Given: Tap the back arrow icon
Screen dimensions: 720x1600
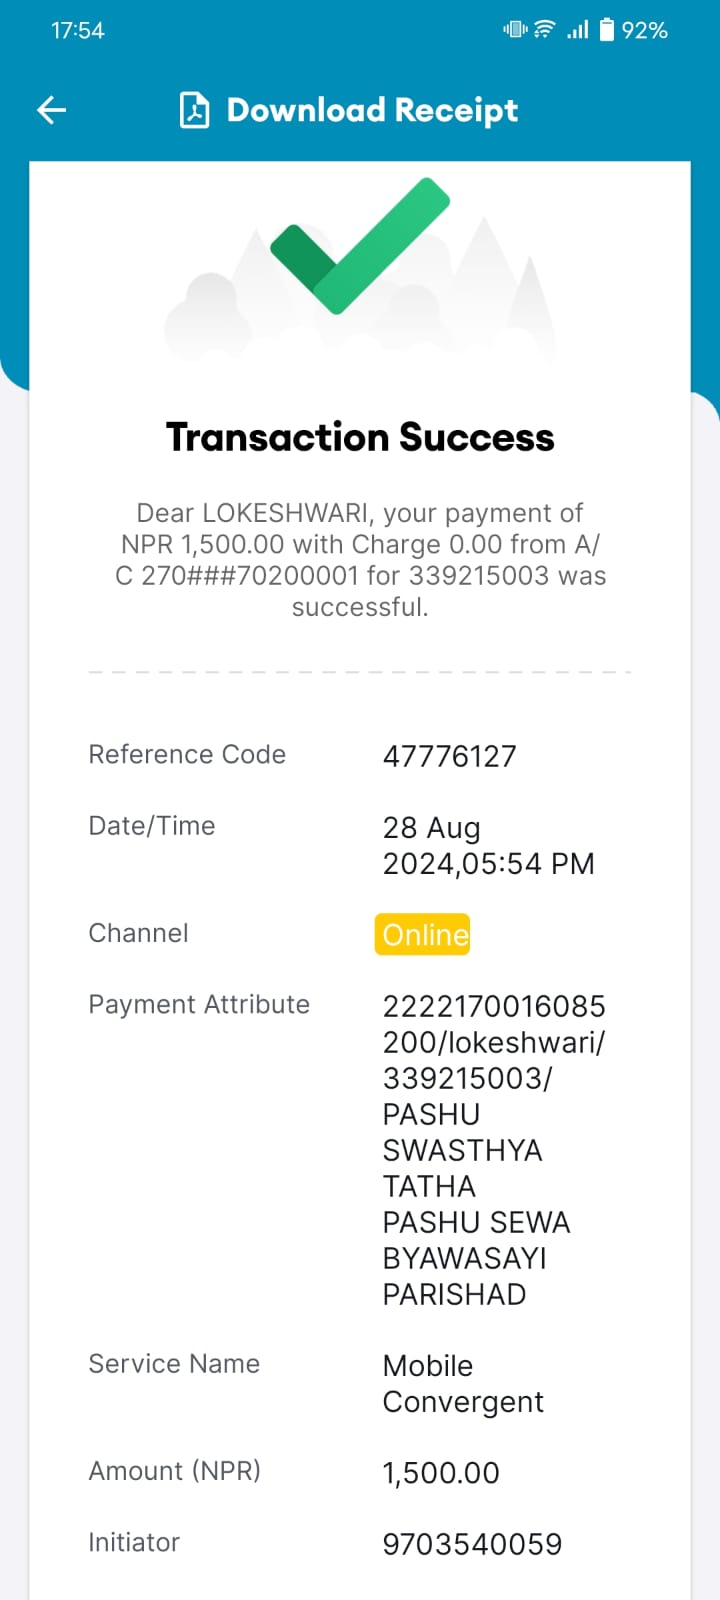Looking at the screenshot, I should [x=52, y=110].
